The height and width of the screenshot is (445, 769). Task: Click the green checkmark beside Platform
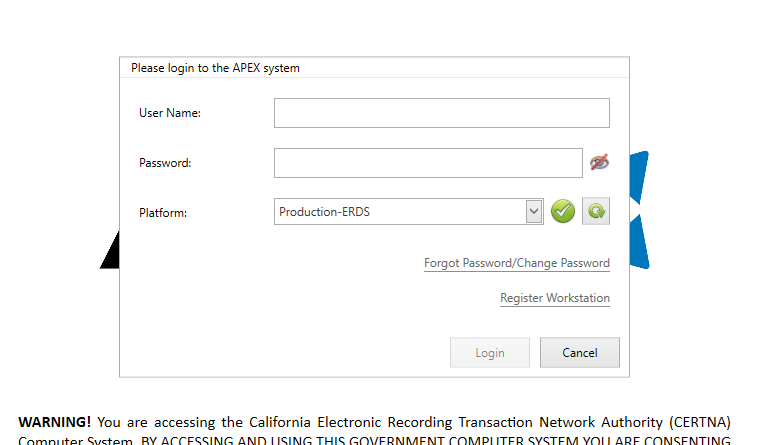pos(563,211)
